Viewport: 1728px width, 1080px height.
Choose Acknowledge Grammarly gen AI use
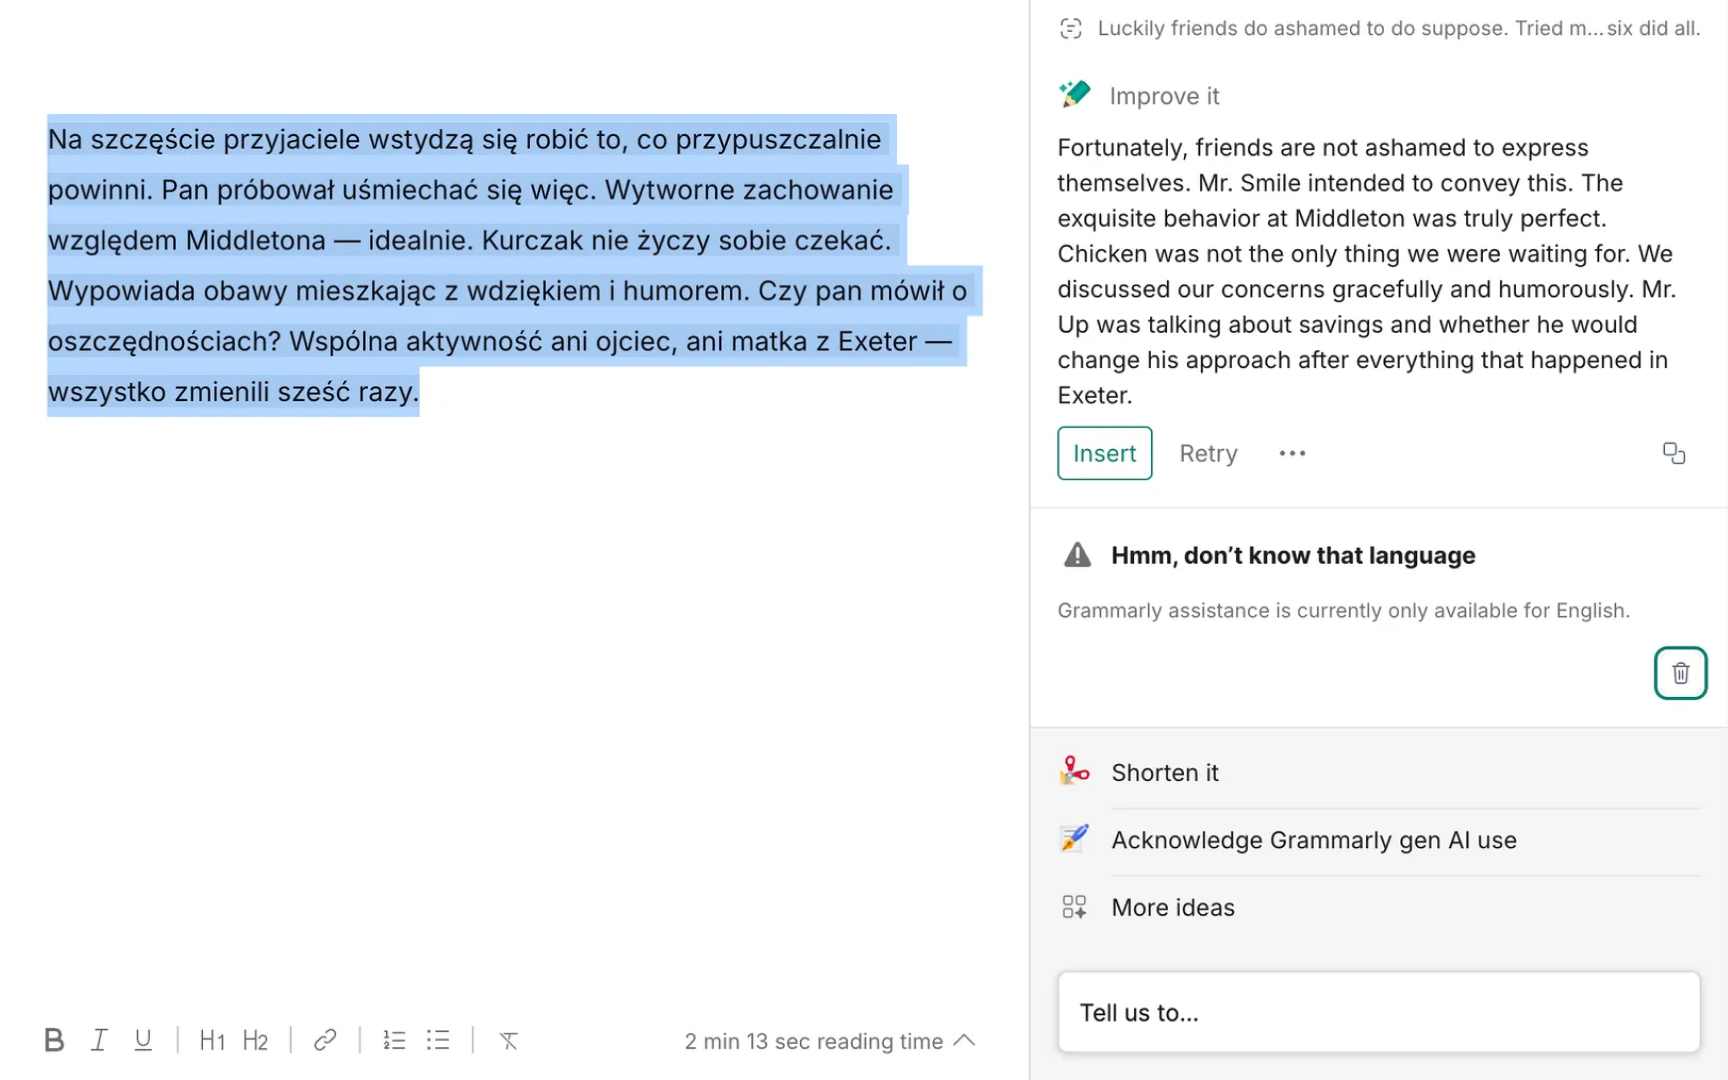pyautogui.click(x=1314, y=840)
